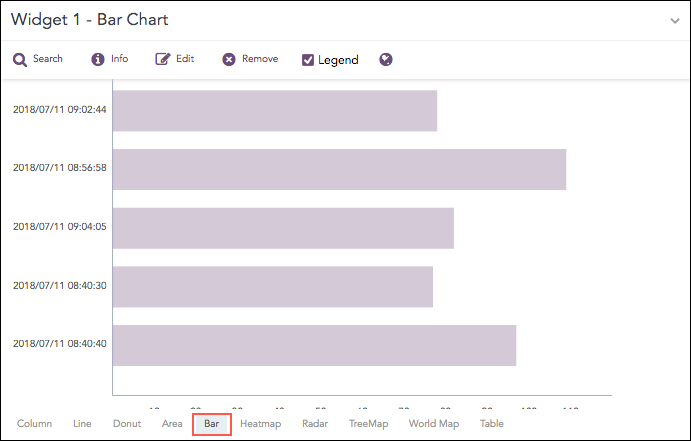Select the Line chart type
Viewport: 691px width, 441px height.
(82, 424)
